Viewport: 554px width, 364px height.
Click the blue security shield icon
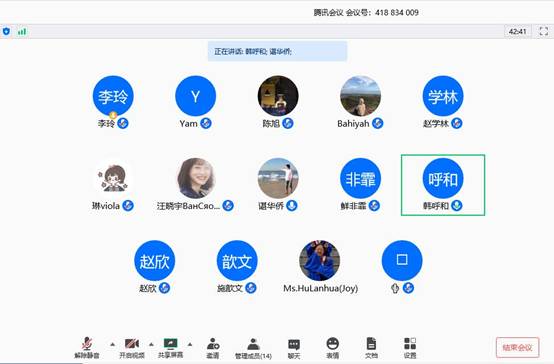pyautogui.click(x=6, y=31)
